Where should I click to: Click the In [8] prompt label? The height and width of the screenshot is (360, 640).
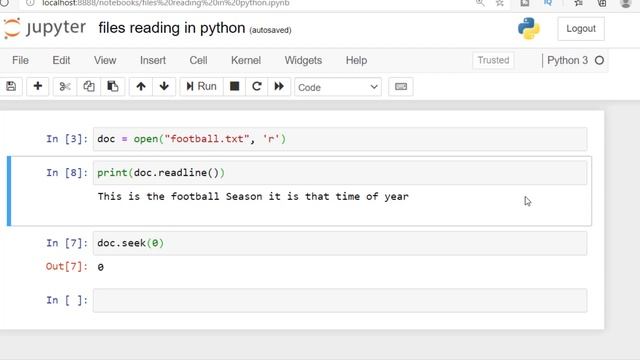[67, 173]
